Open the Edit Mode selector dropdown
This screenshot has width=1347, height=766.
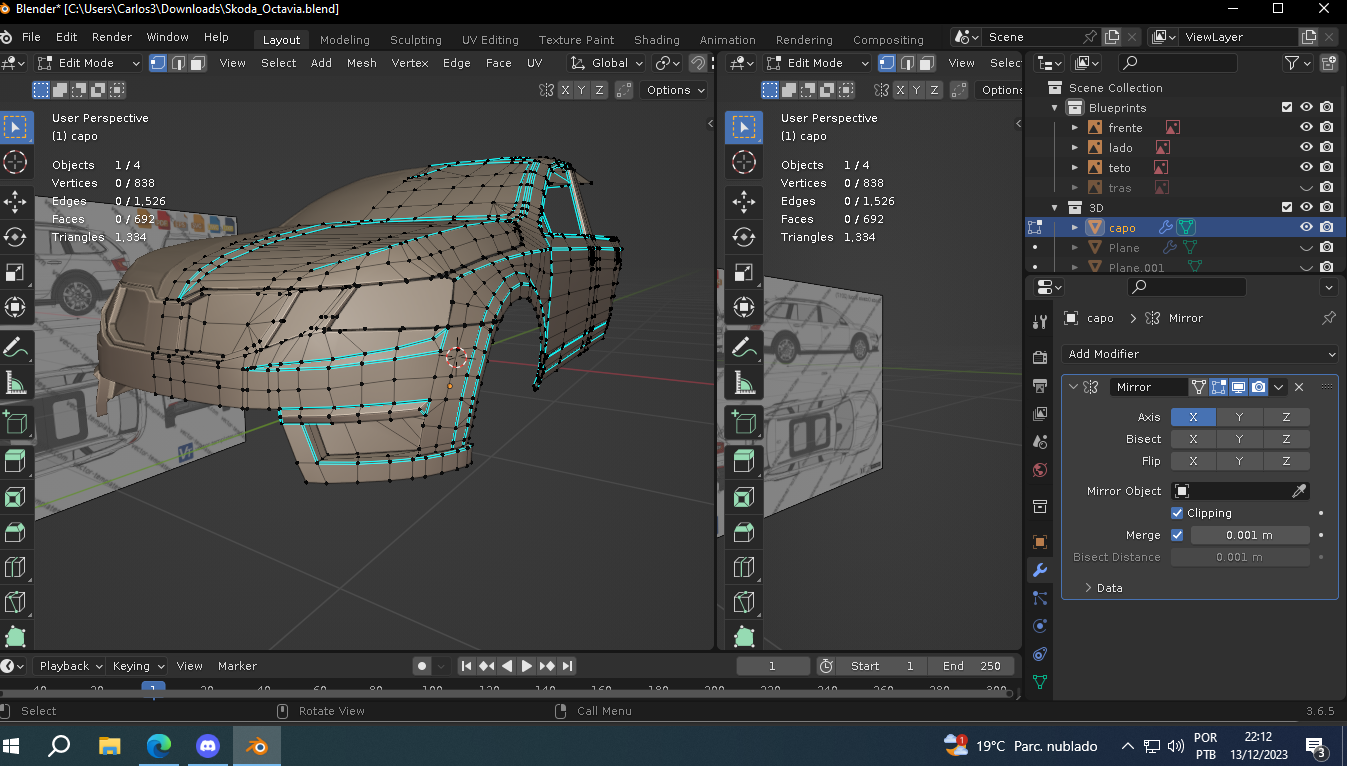coord(90,63)
